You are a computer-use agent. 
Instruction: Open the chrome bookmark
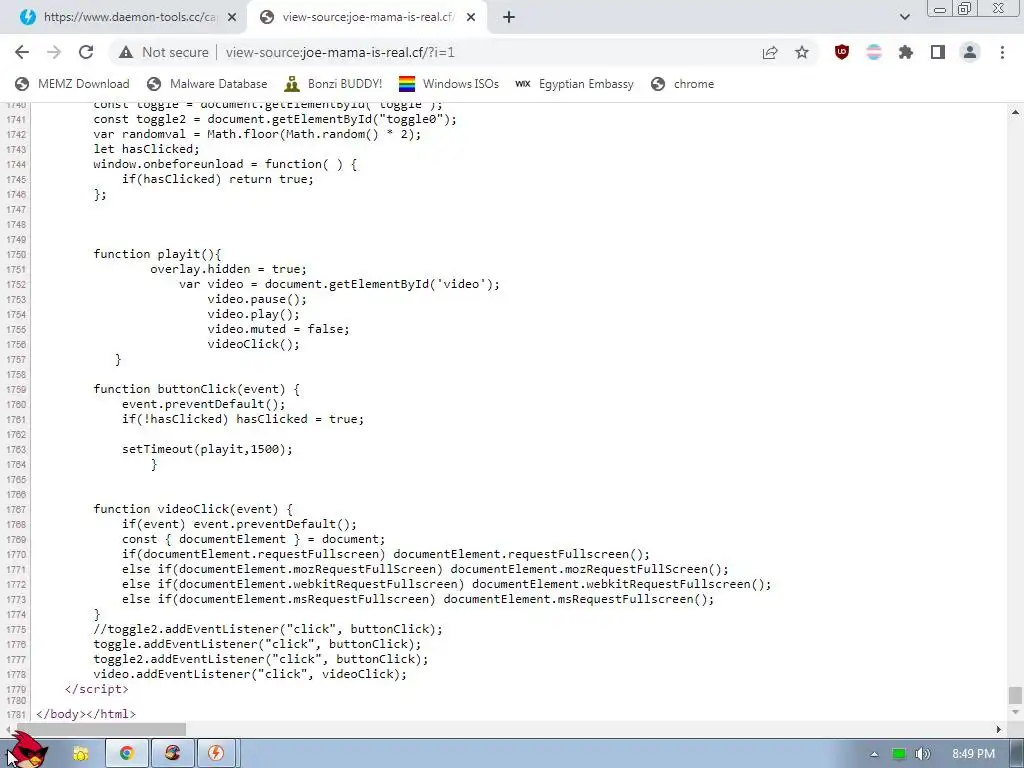coord(682,84)
